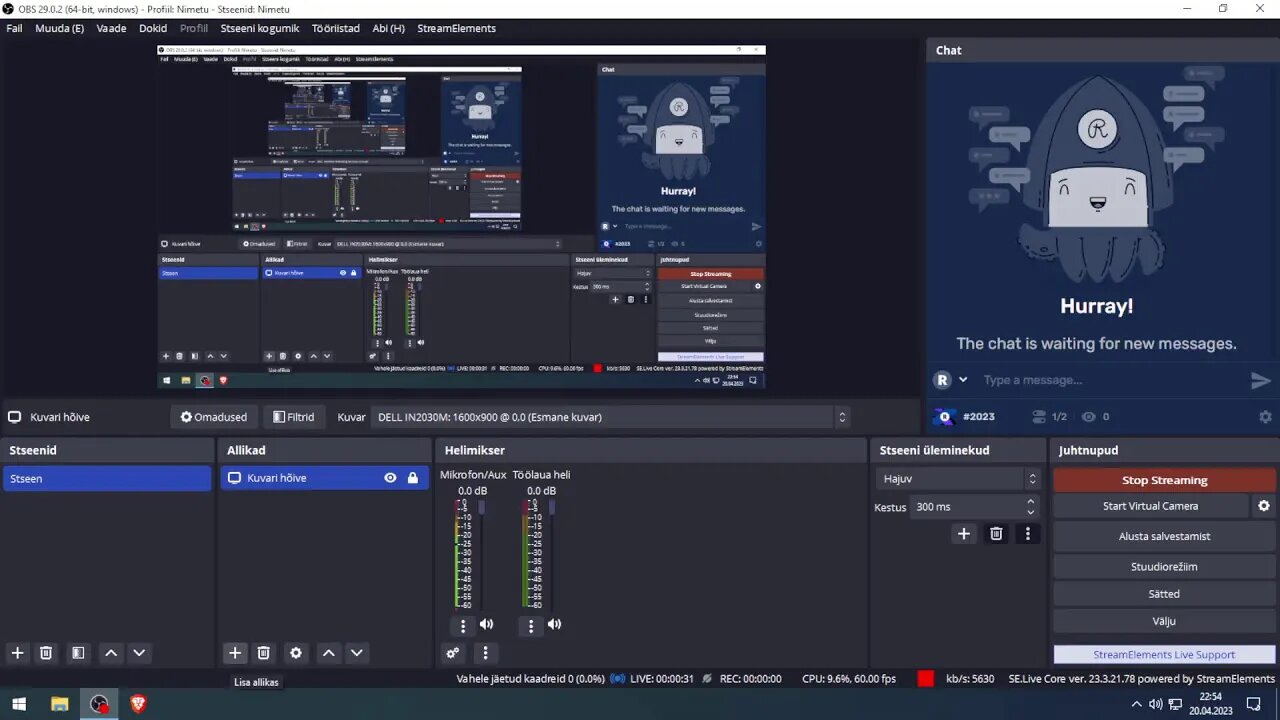Select the Stseen scene row
The width and height of the screenshot is (1280, 720).
tap(107, 478)
